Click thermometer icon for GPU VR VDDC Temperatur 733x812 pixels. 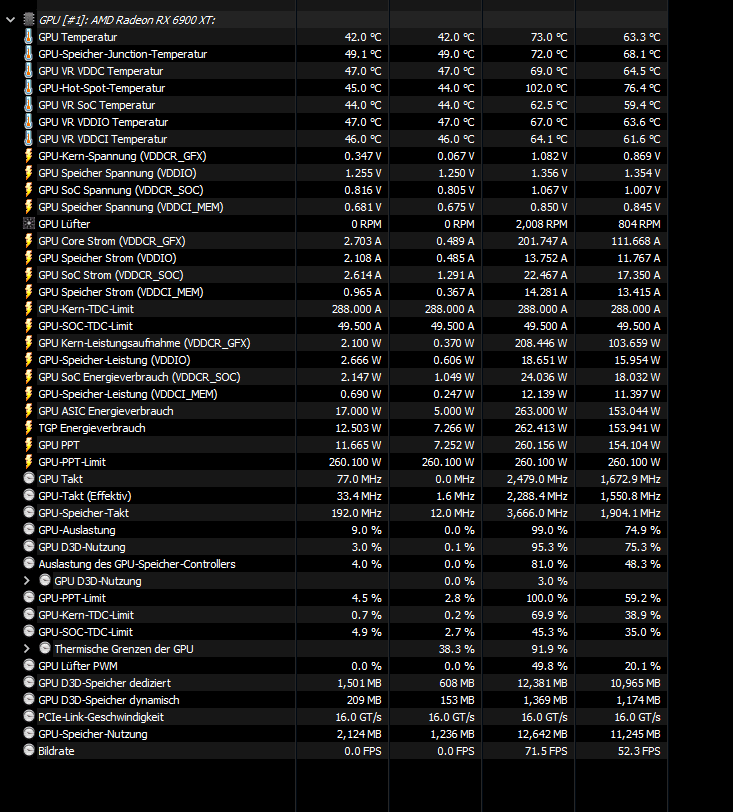(28, 71)
